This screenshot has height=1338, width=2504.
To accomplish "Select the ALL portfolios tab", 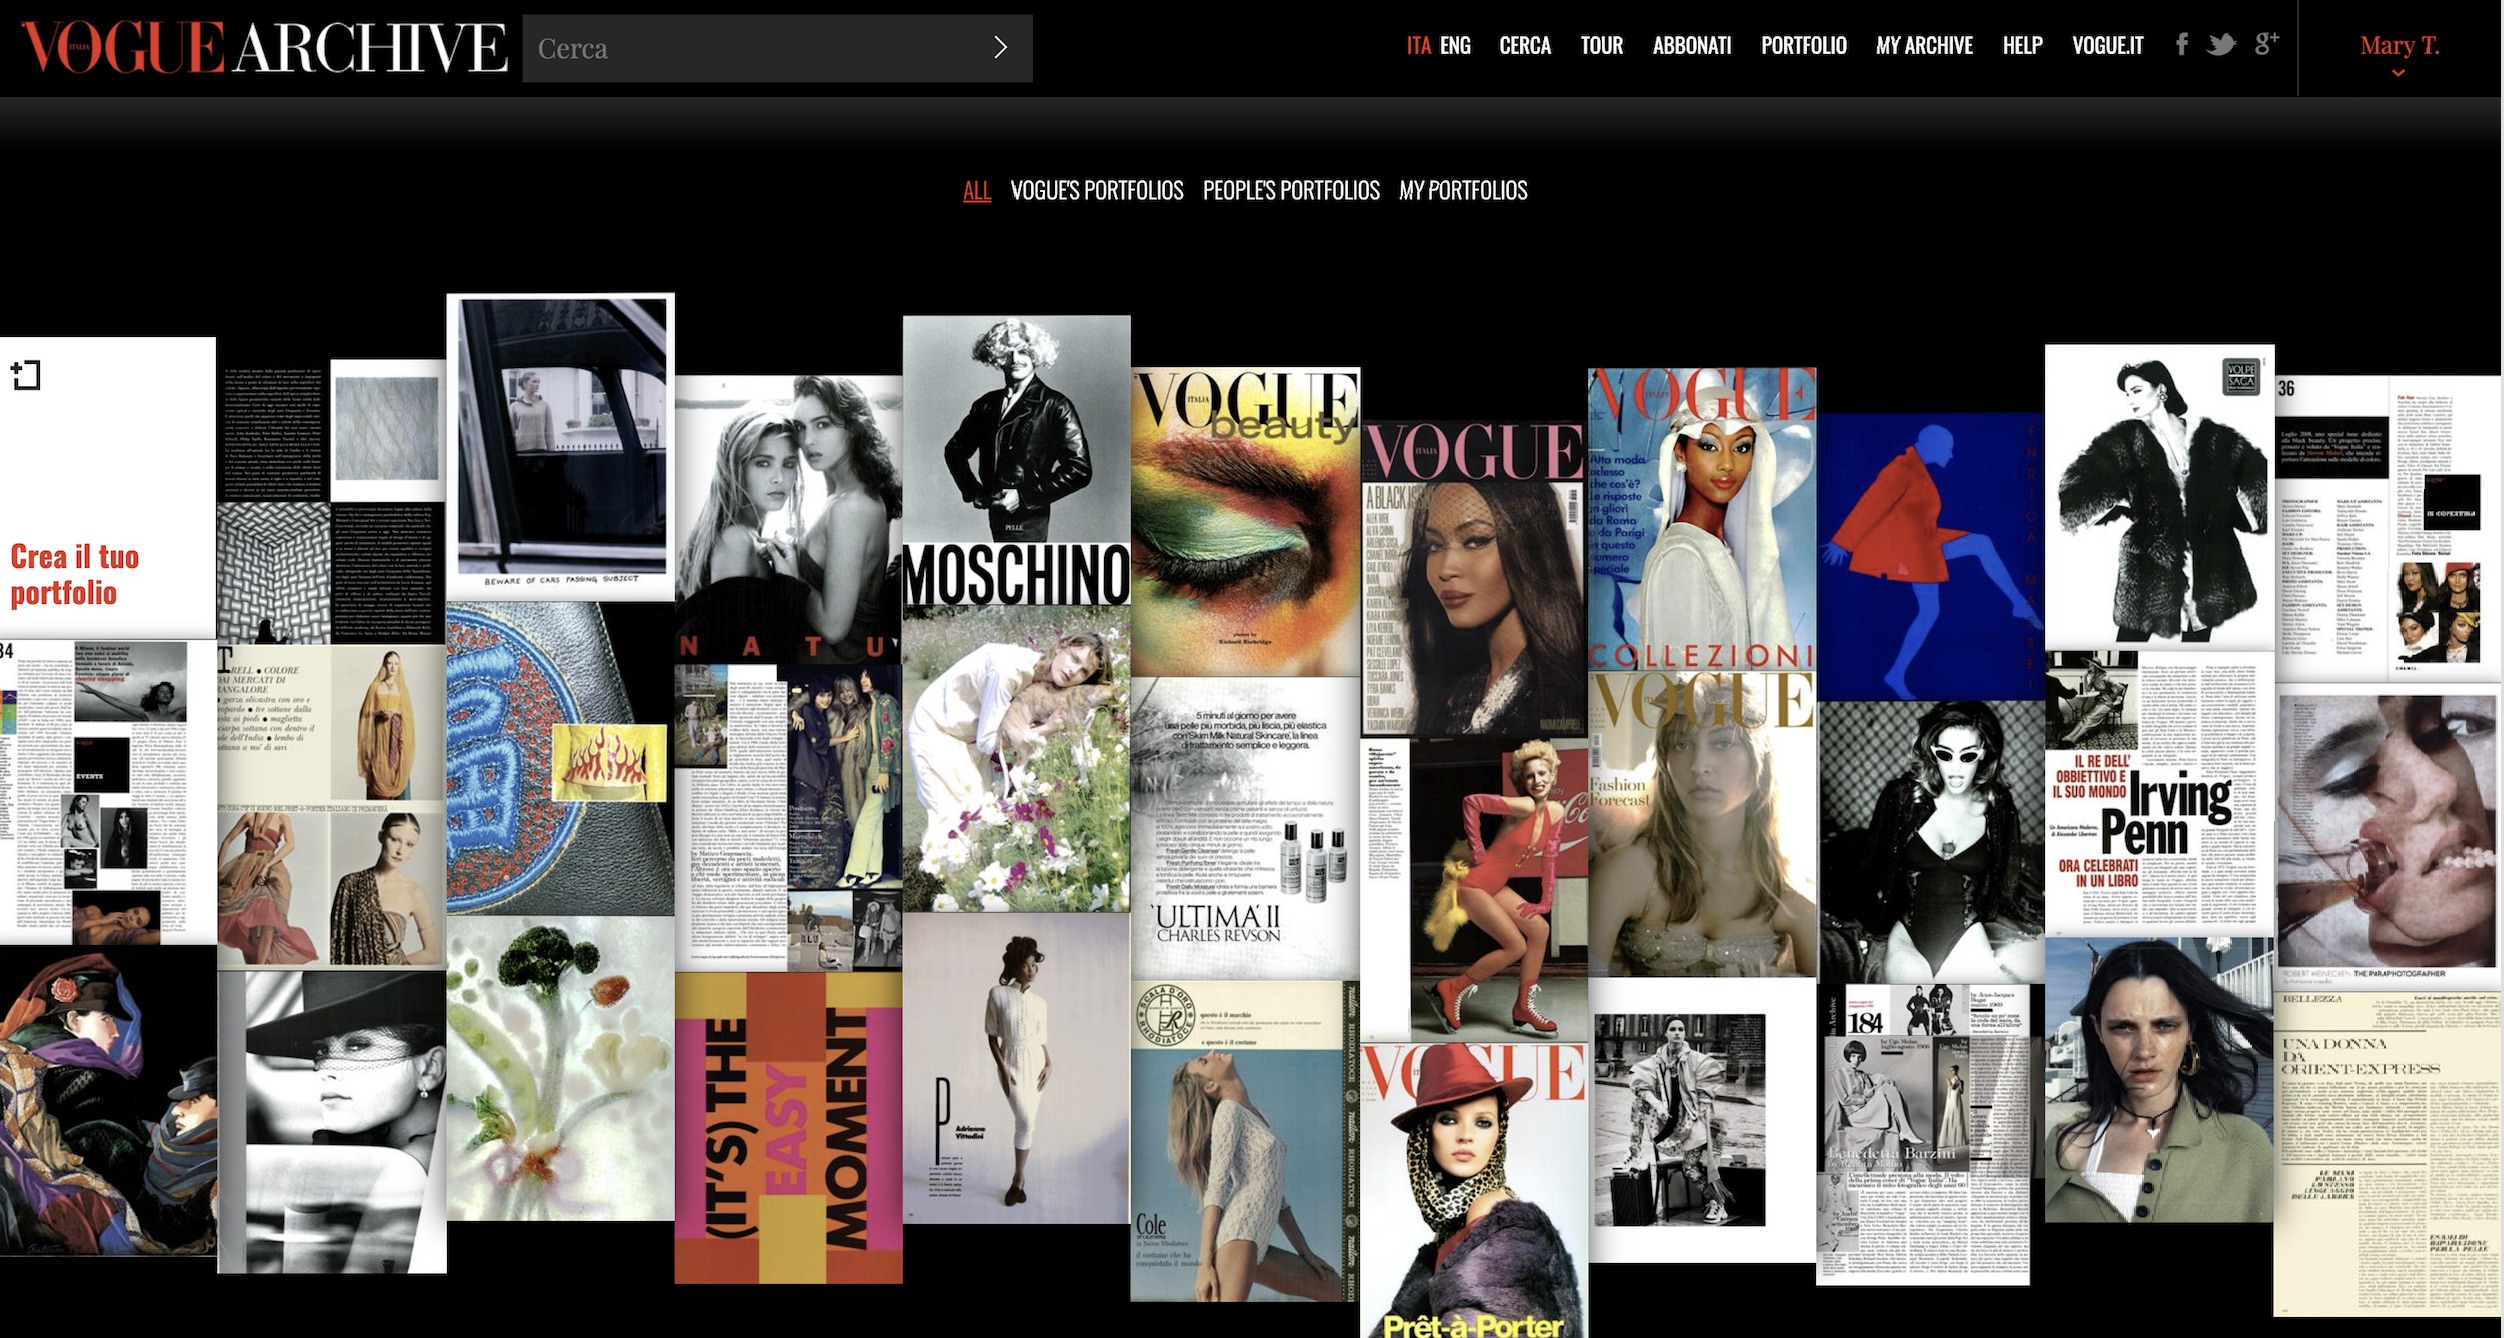I will [x=977, y=190].
